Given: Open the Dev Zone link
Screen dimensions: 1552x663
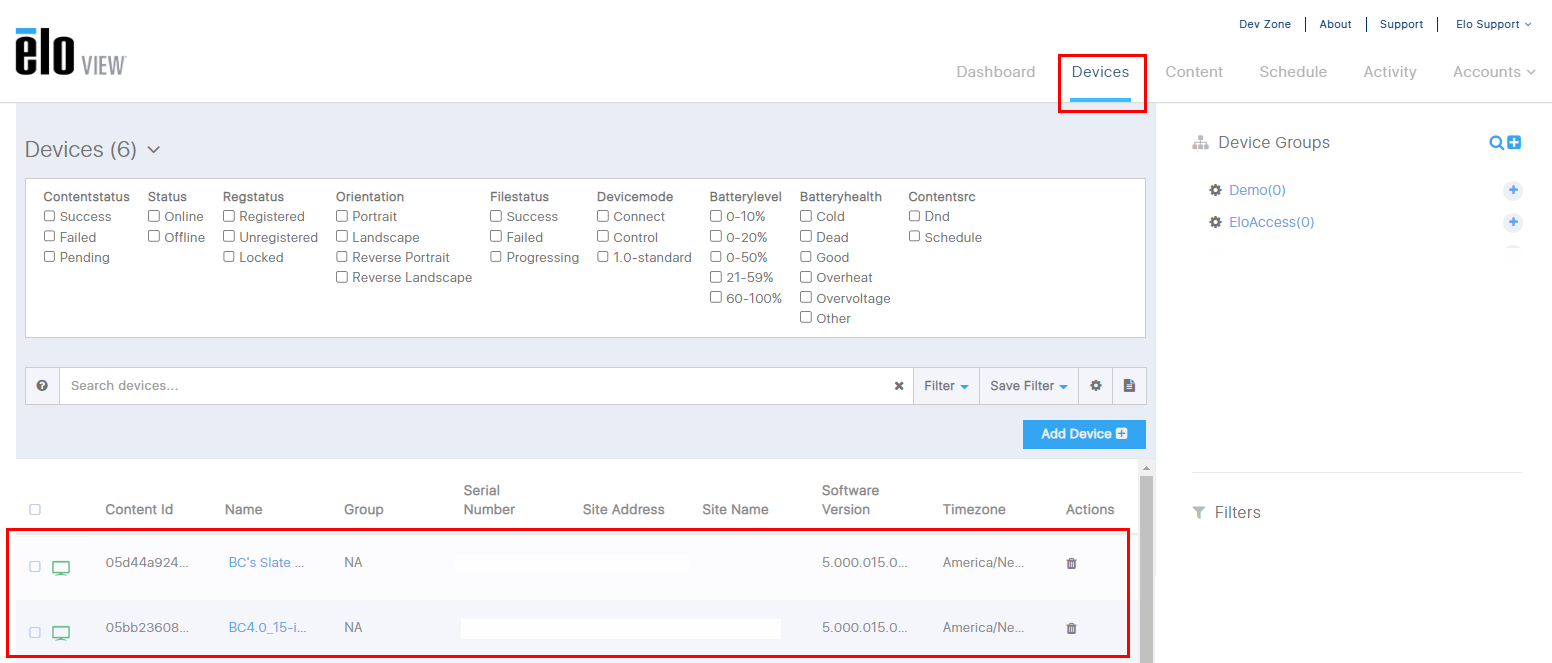Looking at the screenshot, I should [1265, 24].
